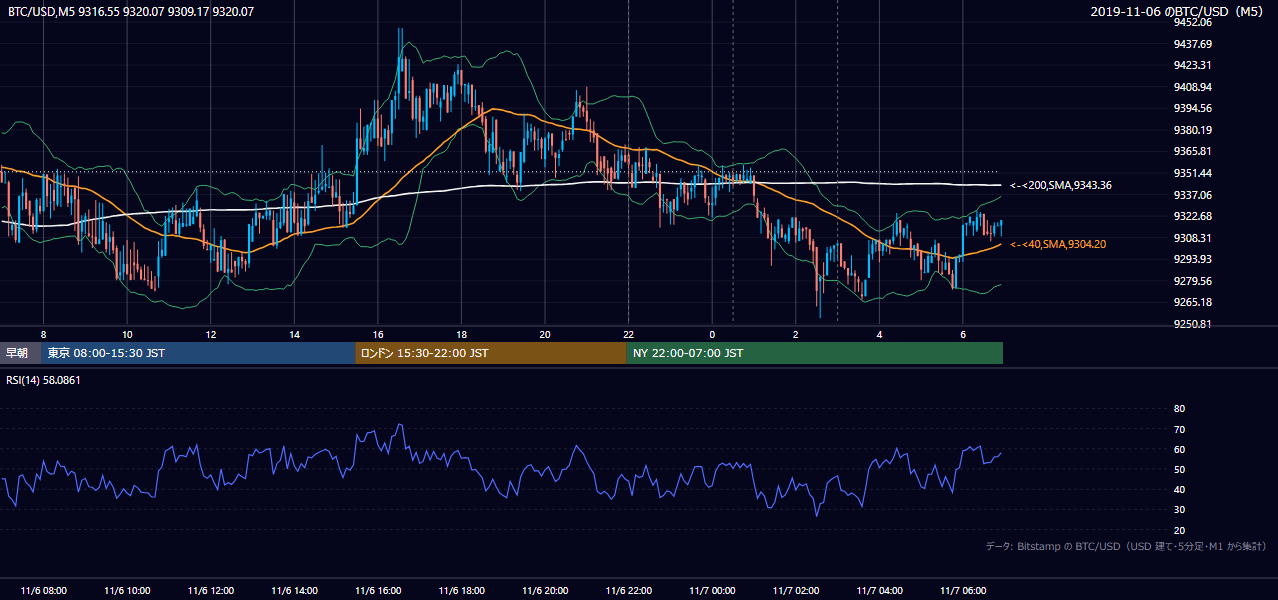The image size is (1278, 600).
Task: Click price axis value 9365.81
Action: click(x=1192, y=151)
